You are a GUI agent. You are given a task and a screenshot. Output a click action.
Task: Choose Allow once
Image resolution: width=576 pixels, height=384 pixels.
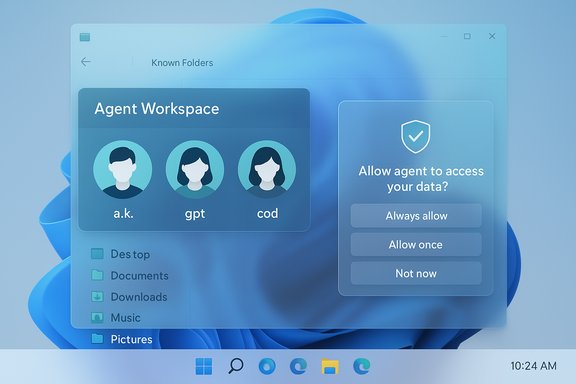click(x=416, y=244)
